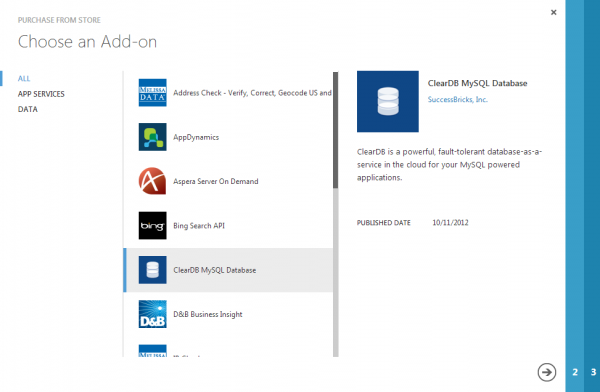Click the large ClearDB detail thumbnail

coord(388,101)
